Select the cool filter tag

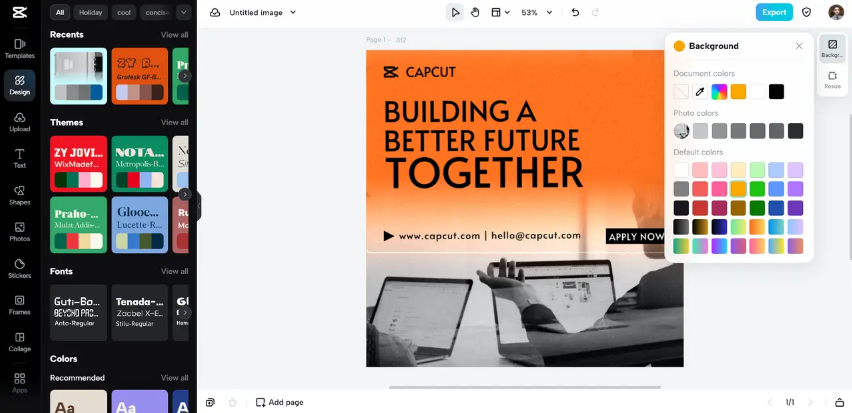(x=124, y=12)
